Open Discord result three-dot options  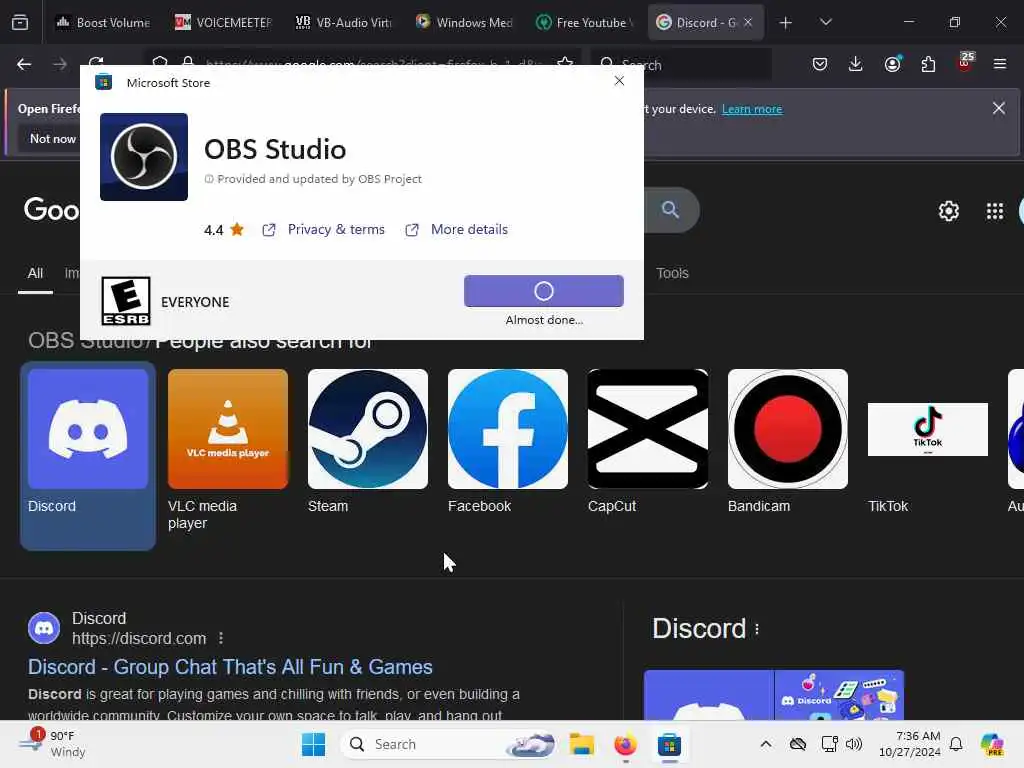(221, 638)
